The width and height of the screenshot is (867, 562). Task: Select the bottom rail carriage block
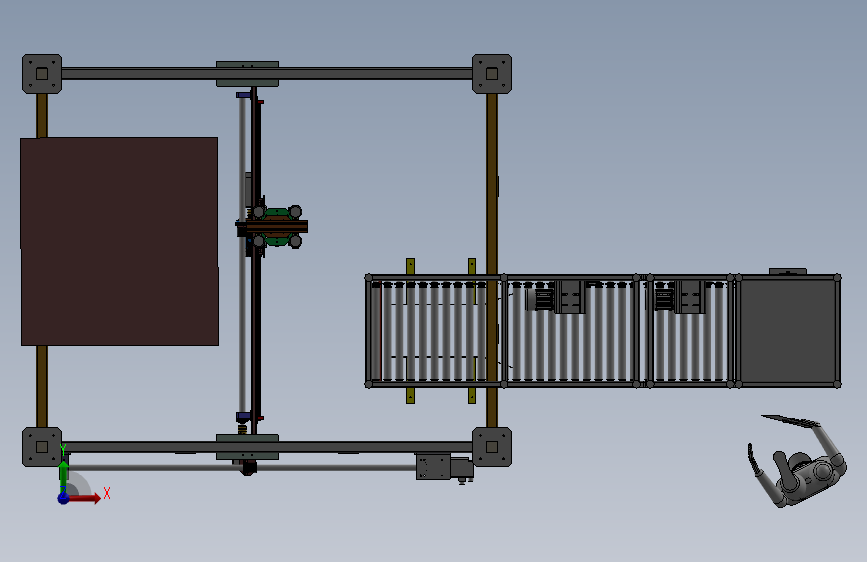tap(247, 447)
